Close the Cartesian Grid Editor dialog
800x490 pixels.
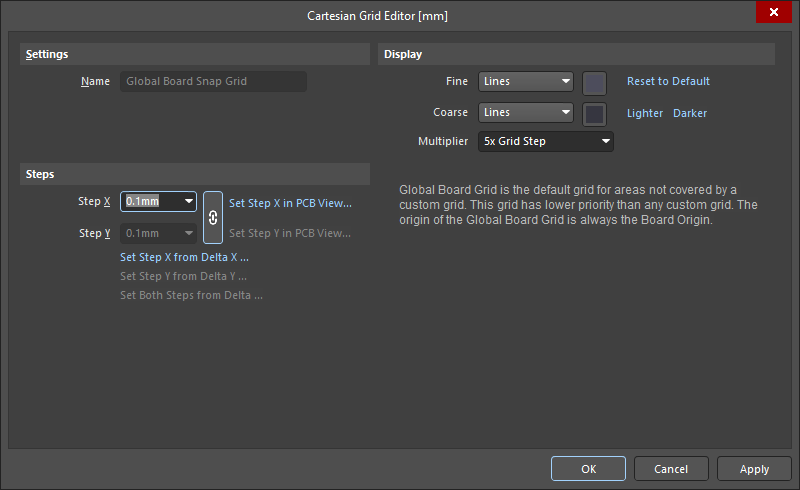773,13
